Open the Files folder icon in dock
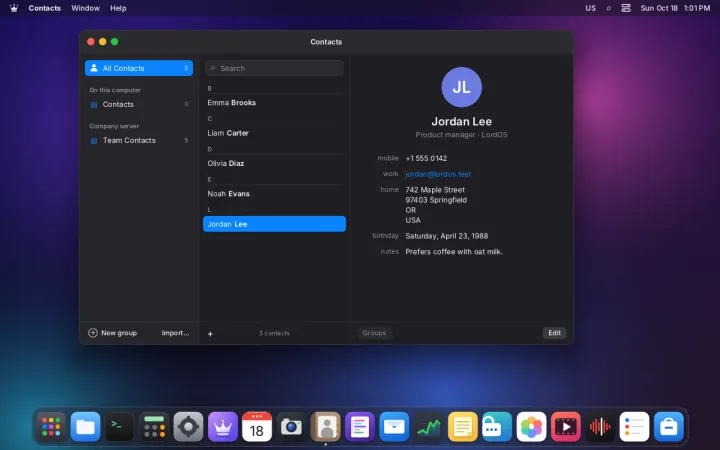 (x=85, y=427)
